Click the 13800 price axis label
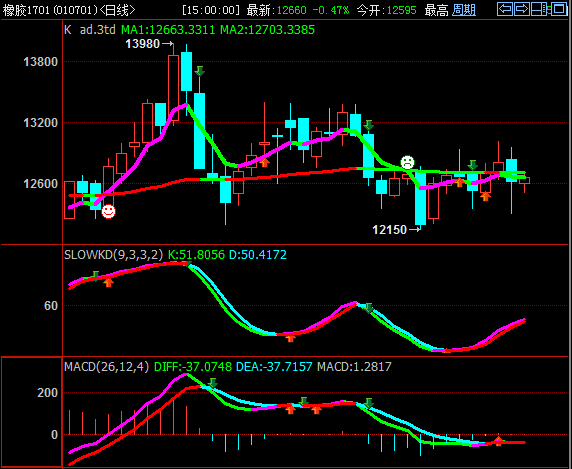Screen dimensions: 572x469 click(x=40, y=62)
